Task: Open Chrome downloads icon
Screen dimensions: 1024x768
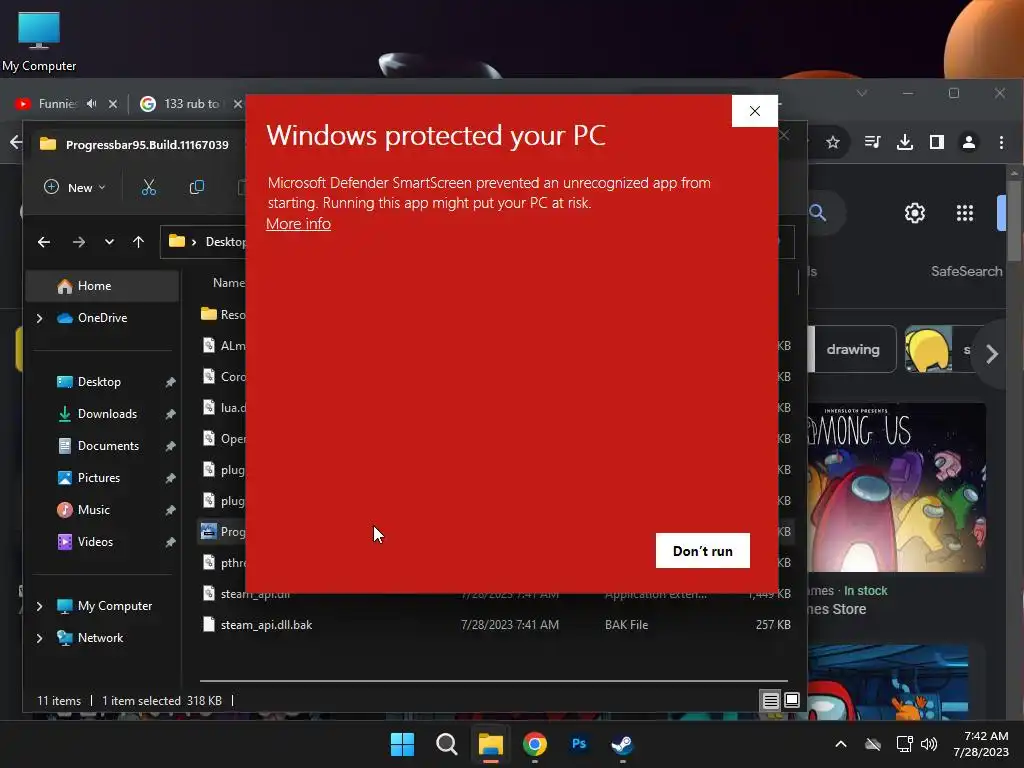Action: click(x=904, y=142)
